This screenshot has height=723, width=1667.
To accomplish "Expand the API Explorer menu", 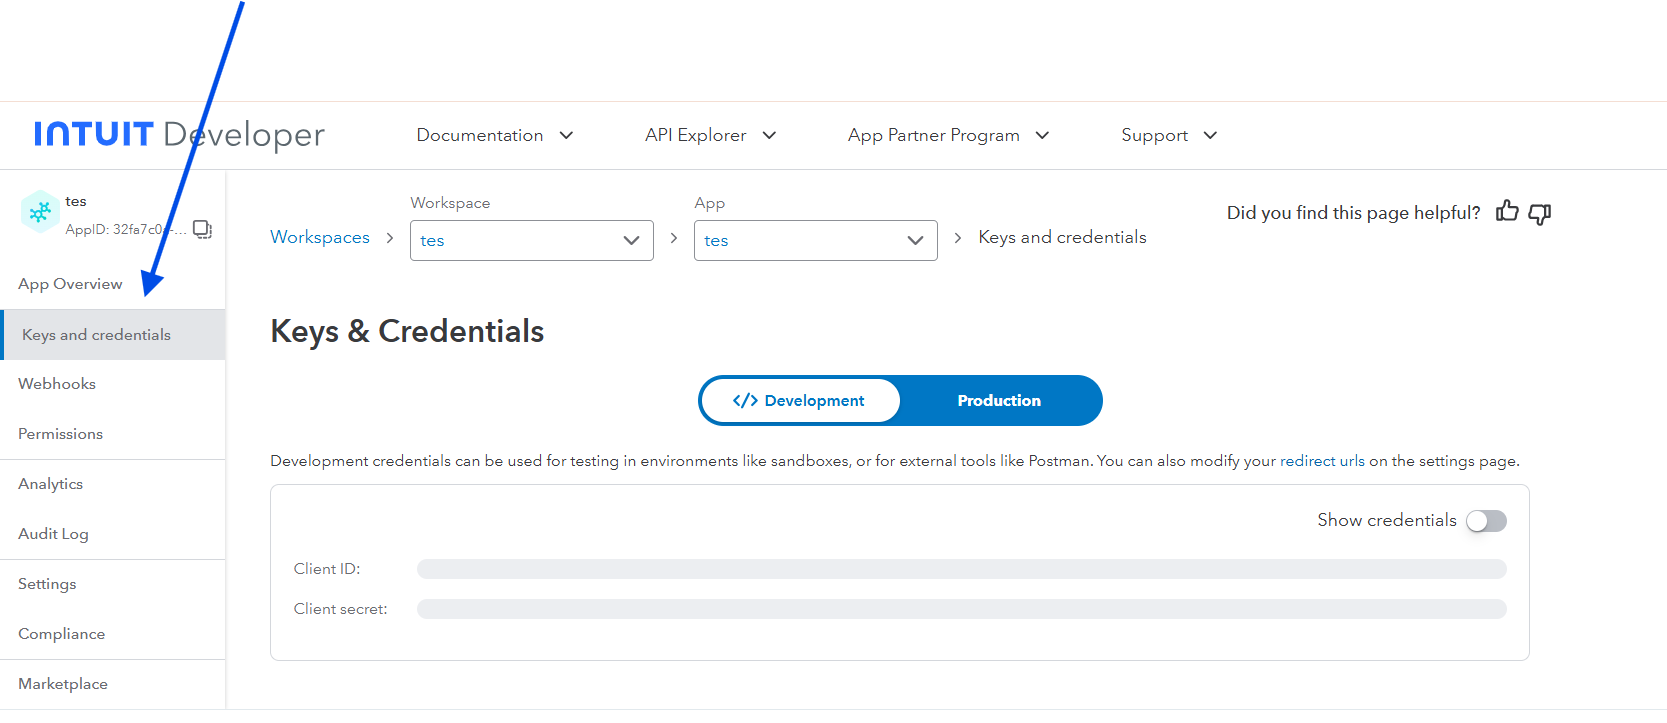I will coord(710,135).
